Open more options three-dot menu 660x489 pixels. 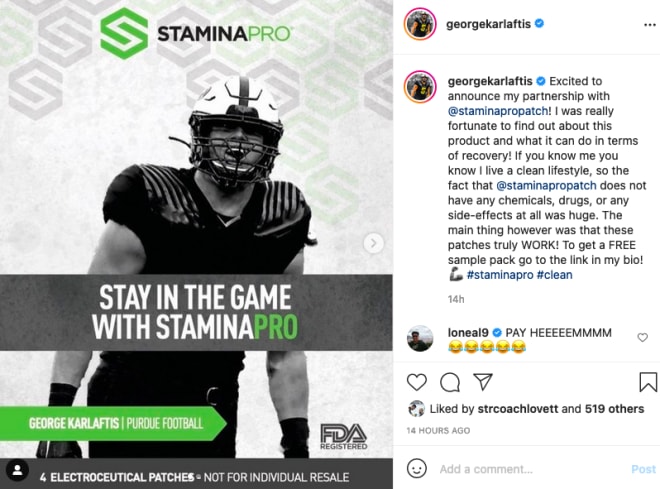(649, 25)
